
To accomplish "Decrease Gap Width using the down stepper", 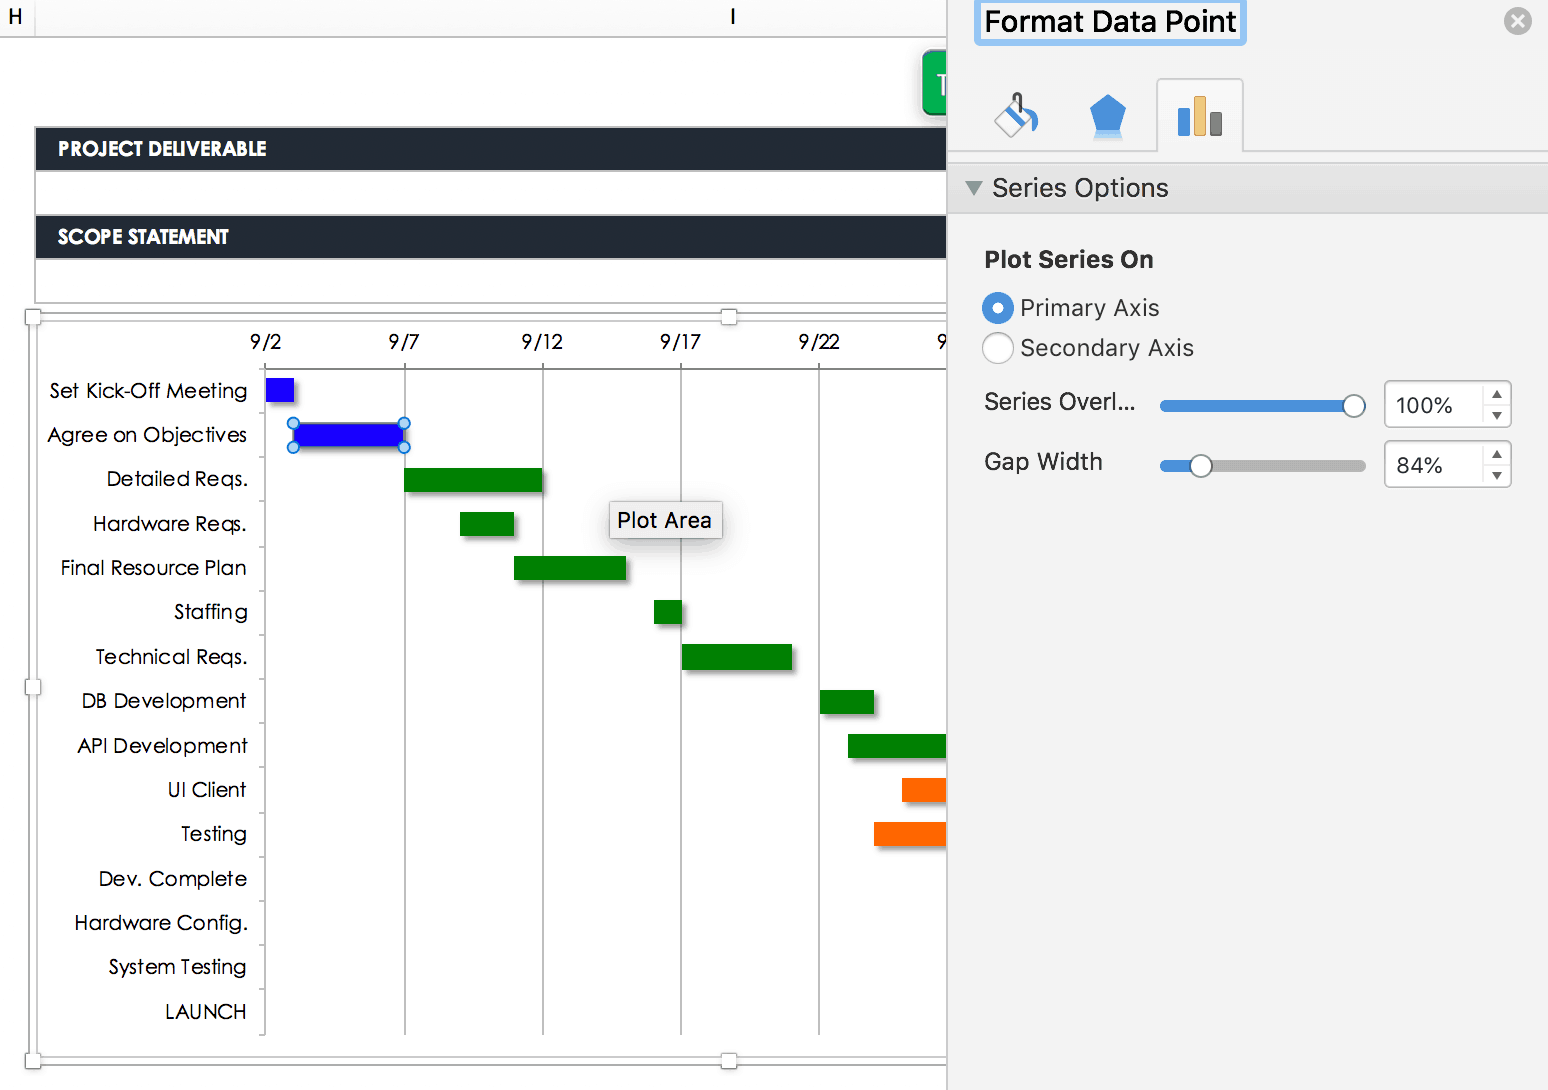I will pos(1496,473).
